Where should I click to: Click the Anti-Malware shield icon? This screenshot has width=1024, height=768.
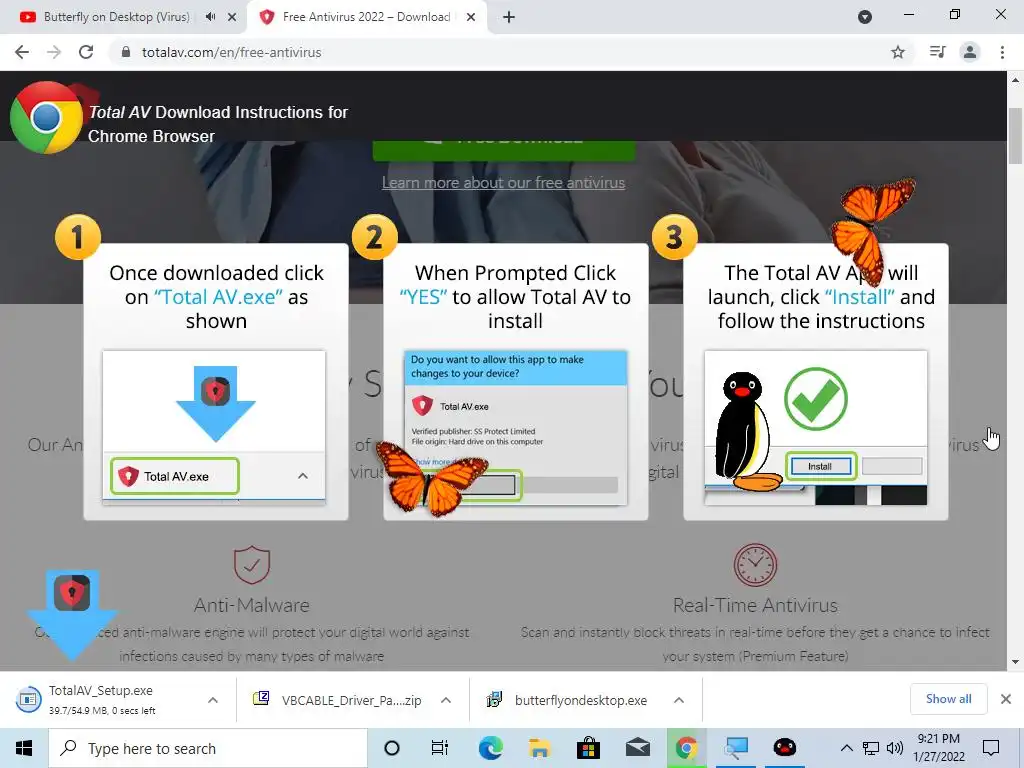(251, 565)
